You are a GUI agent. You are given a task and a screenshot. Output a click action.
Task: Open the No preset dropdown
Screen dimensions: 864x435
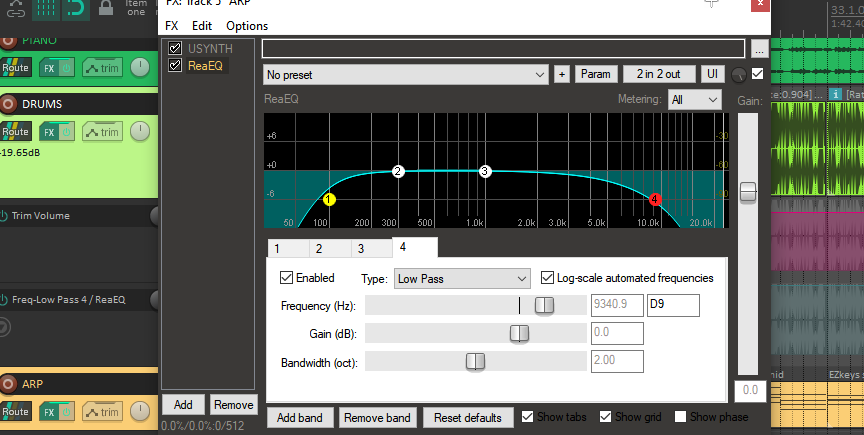[x=406, y=74]
